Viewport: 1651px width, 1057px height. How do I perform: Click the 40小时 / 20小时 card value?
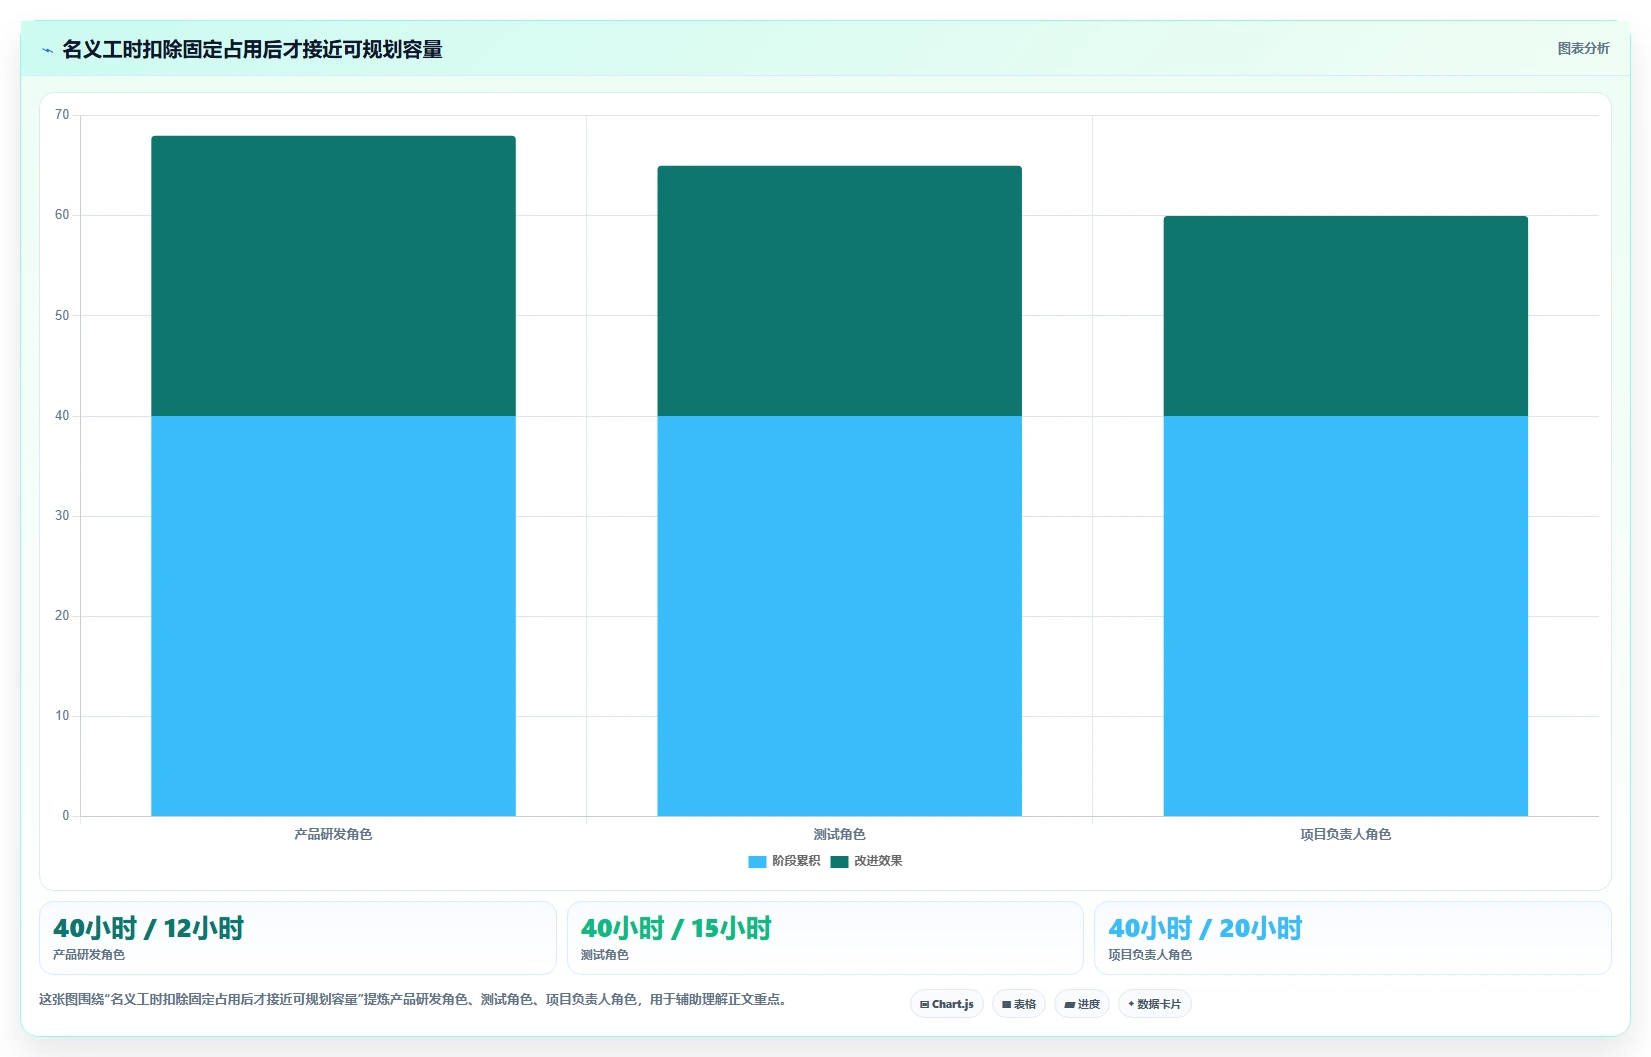(1205, 928)
